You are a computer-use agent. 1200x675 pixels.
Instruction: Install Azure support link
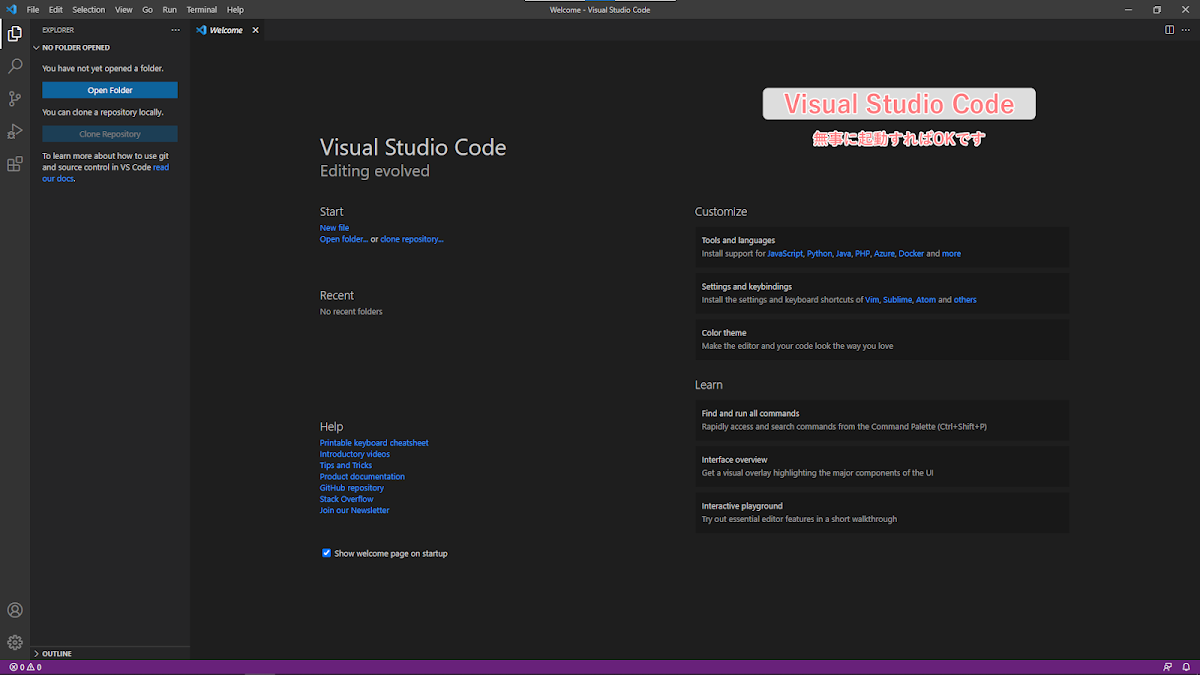[x=884, y=254]
